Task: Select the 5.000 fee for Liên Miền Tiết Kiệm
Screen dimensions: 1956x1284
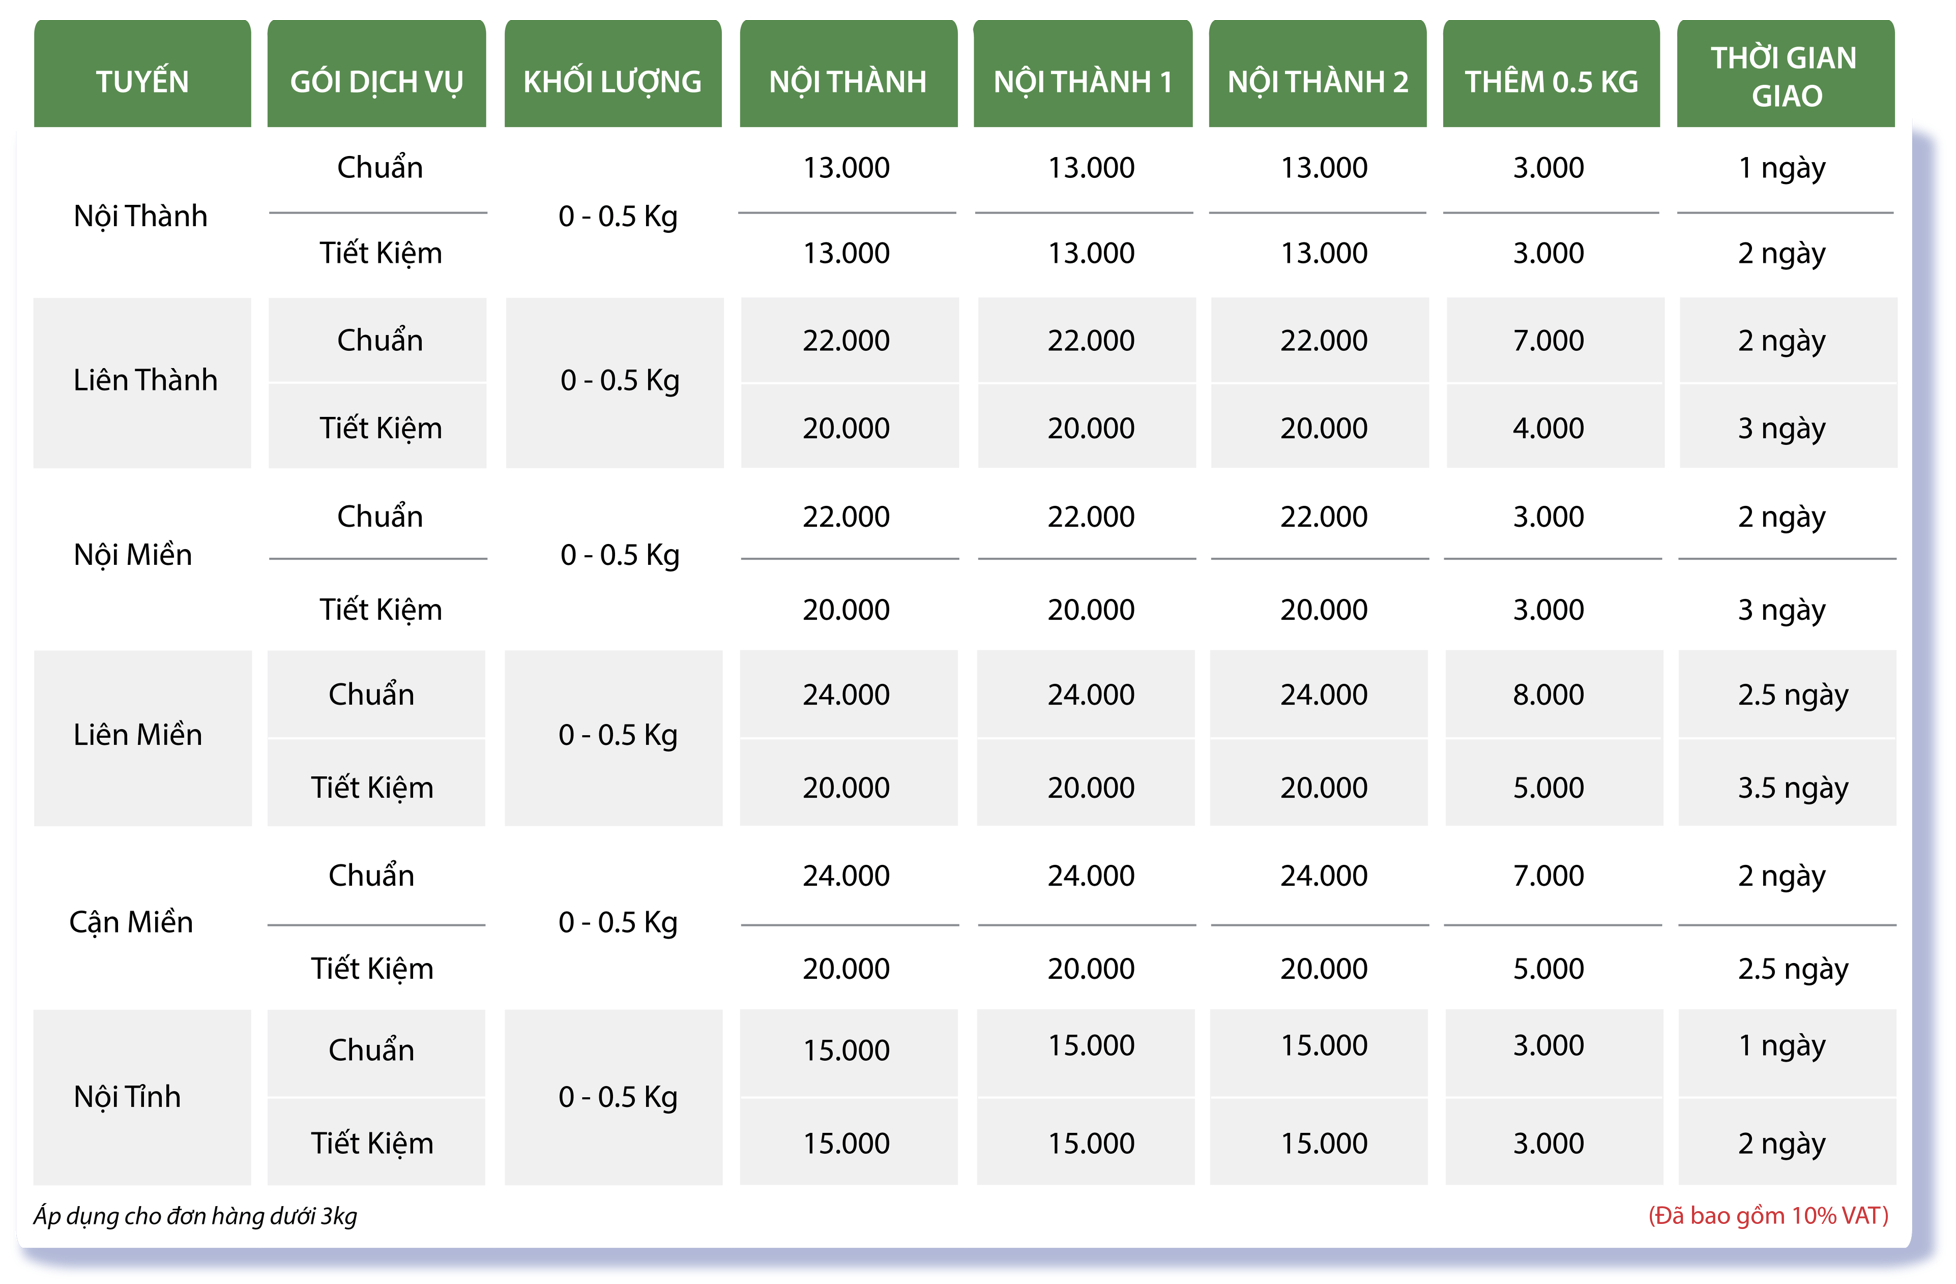Action: (1548, 788)
